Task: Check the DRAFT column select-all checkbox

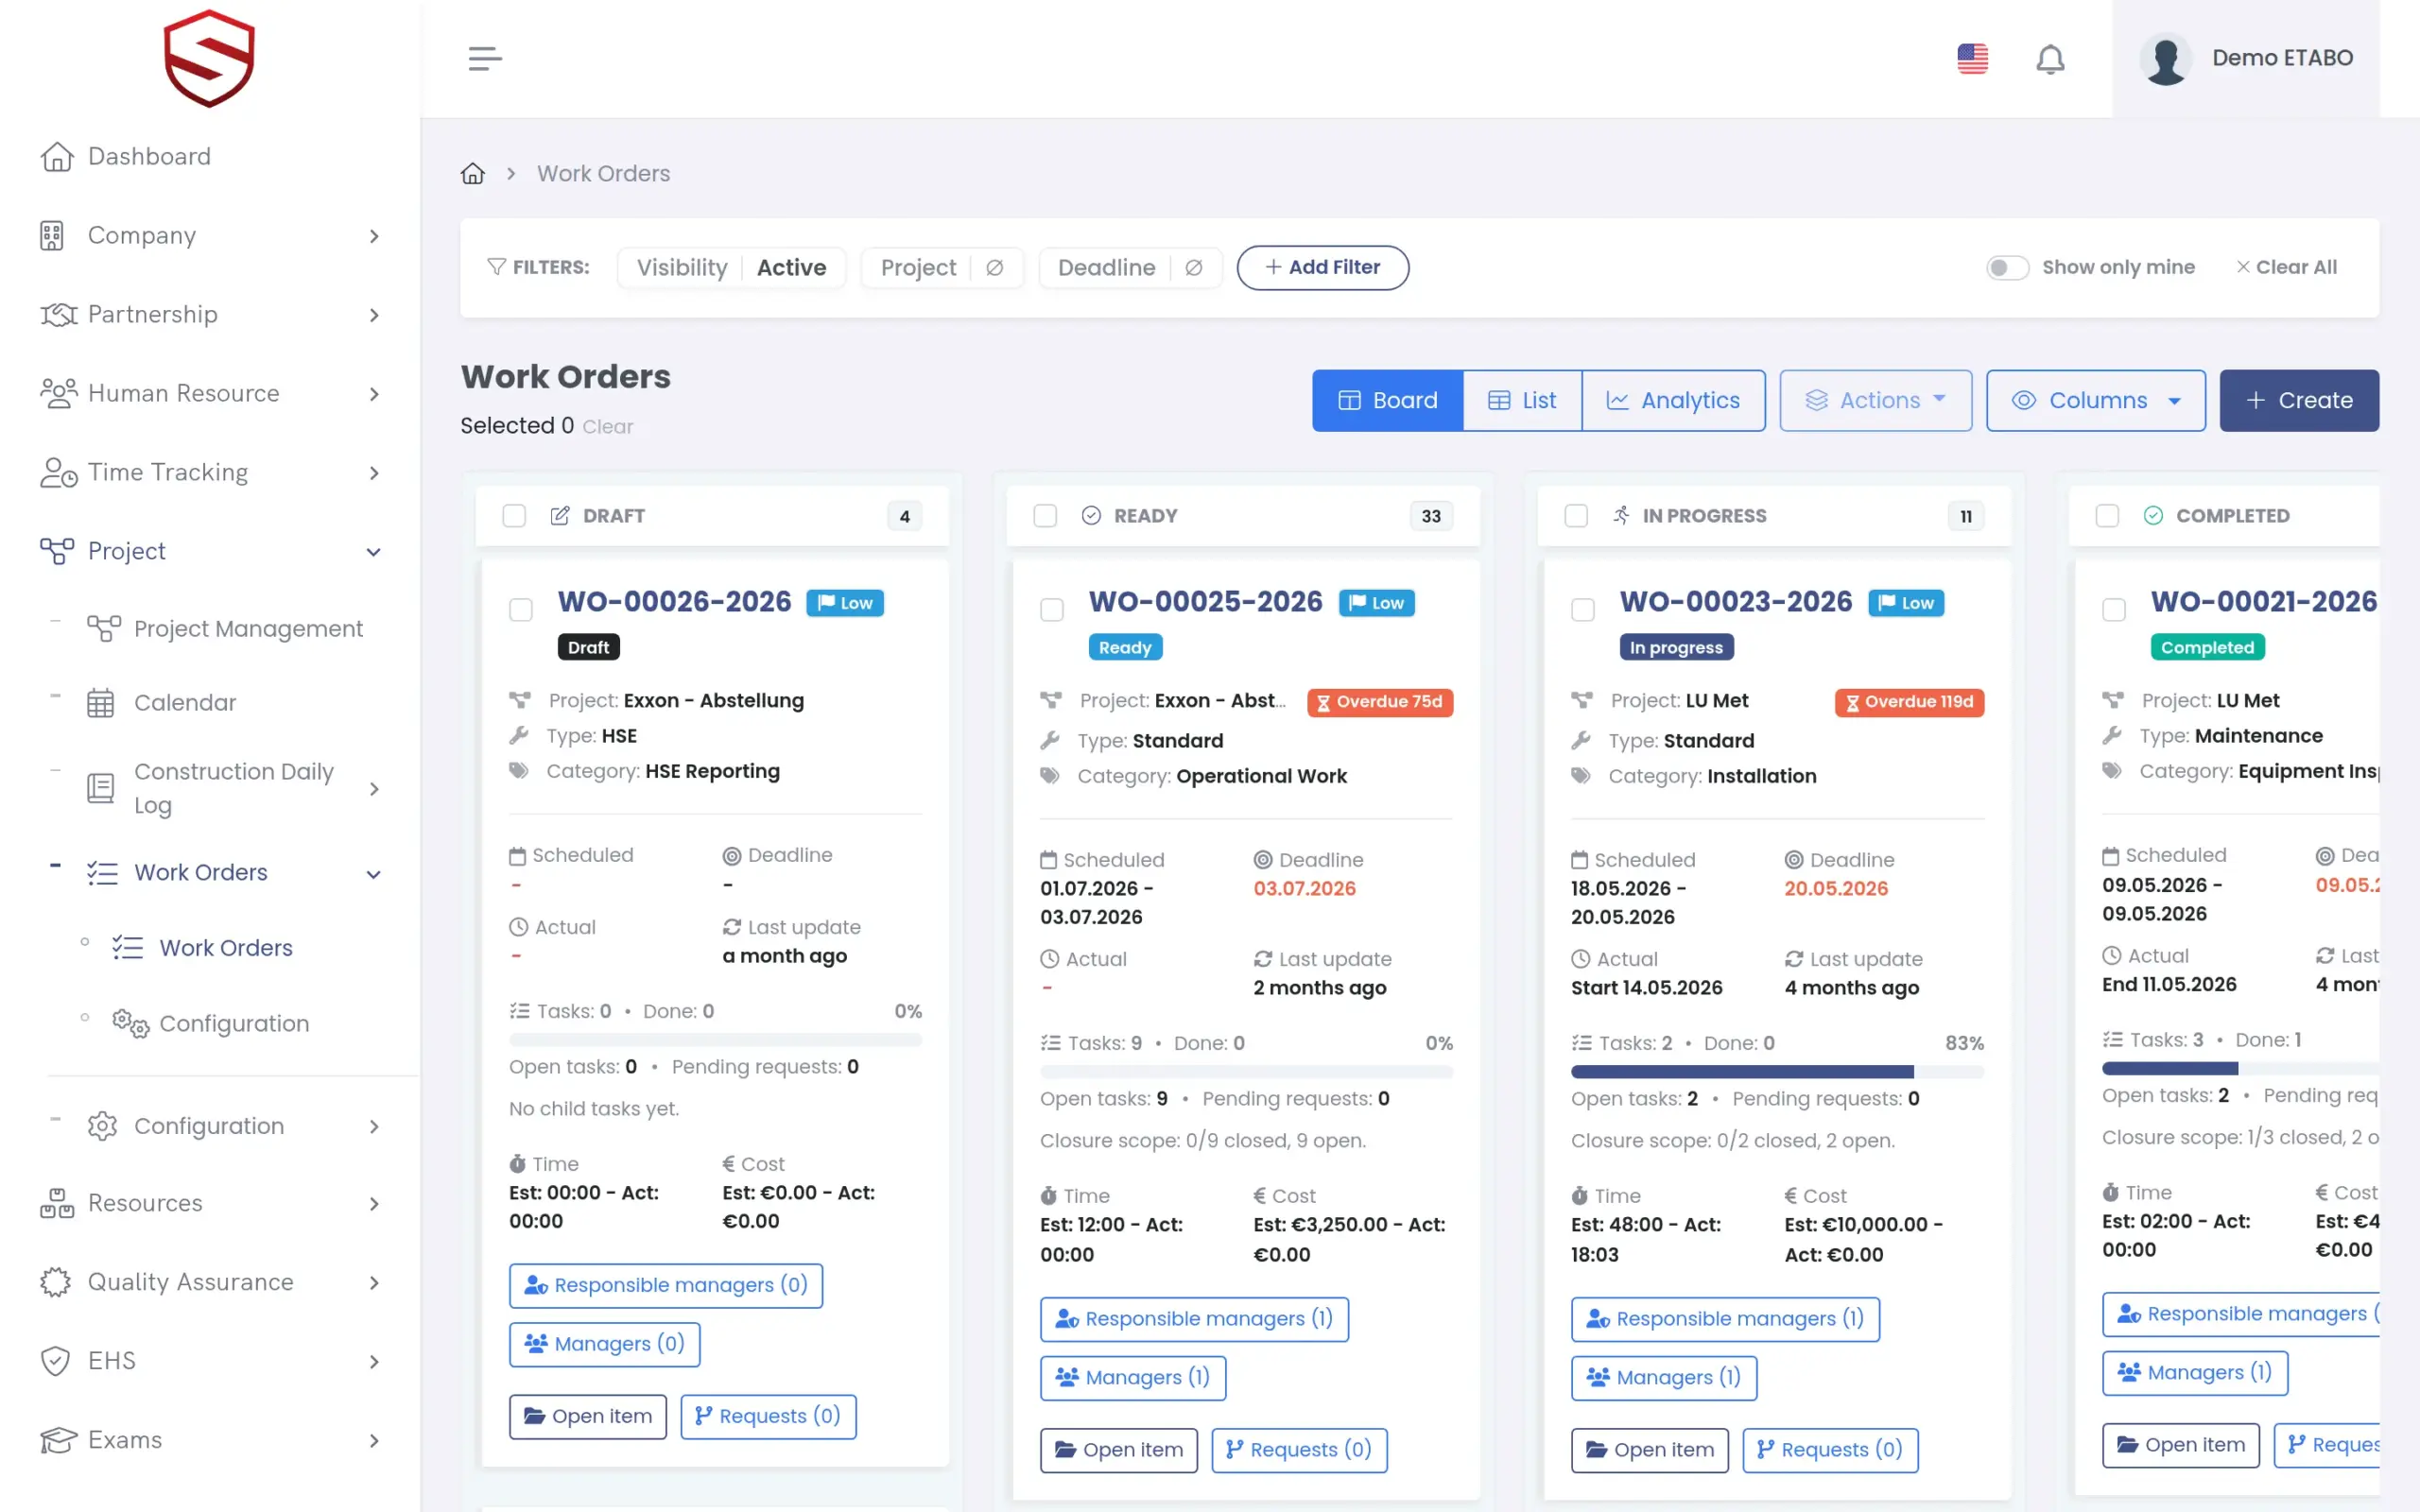Action: click(514, 516)
